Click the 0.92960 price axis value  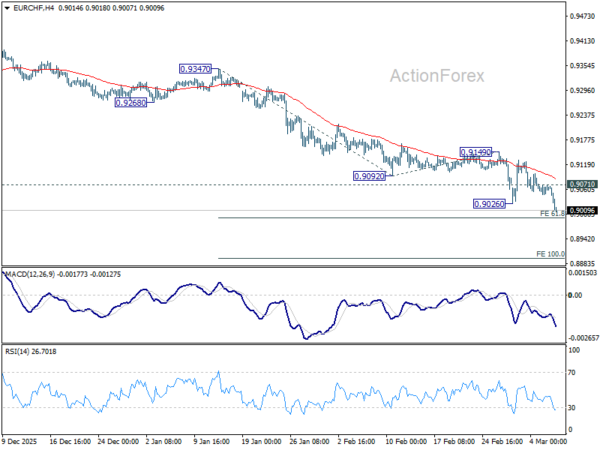click(x=582, y=91)
